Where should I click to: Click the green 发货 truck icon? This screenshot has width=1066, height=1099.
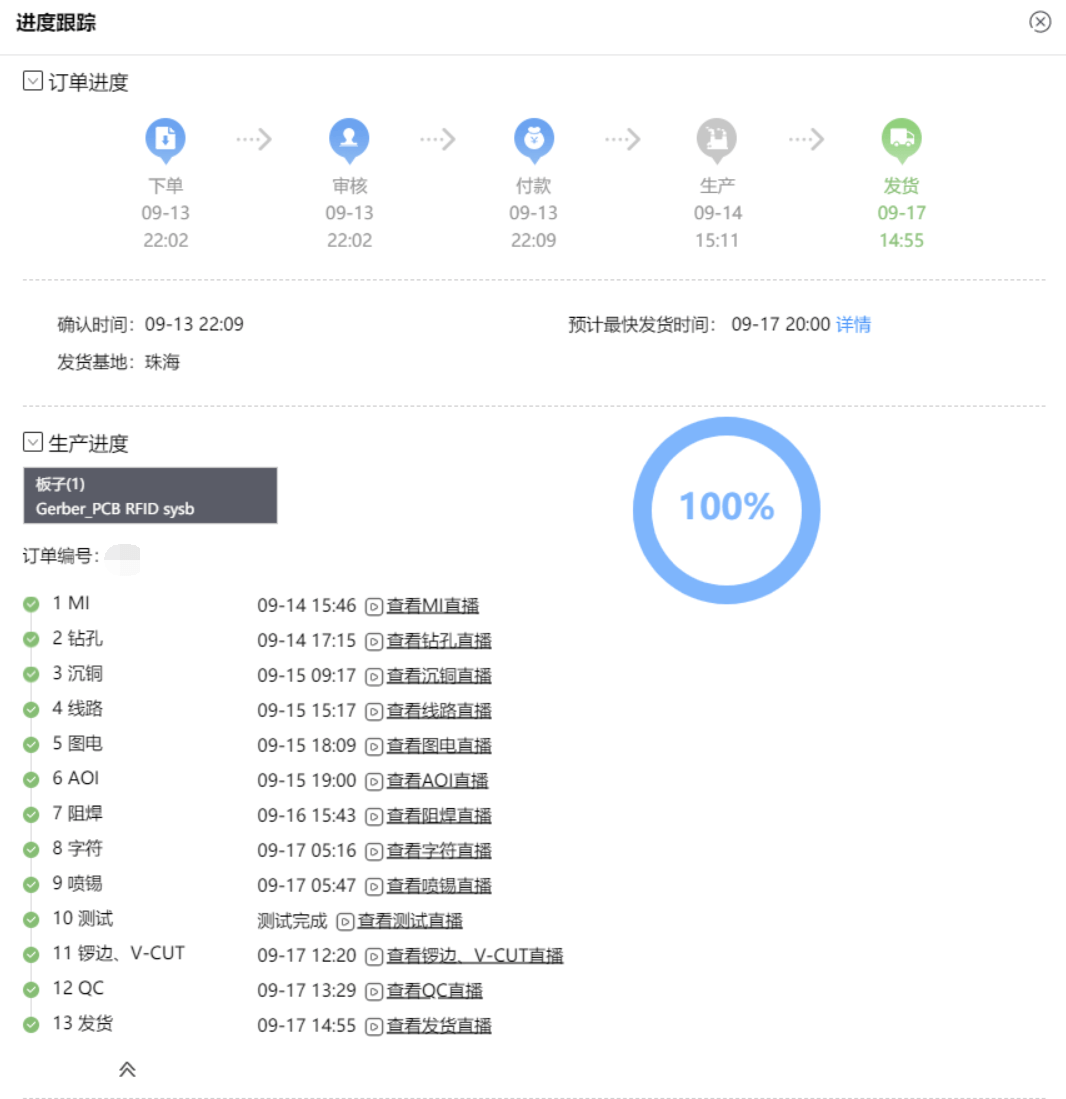901,139
